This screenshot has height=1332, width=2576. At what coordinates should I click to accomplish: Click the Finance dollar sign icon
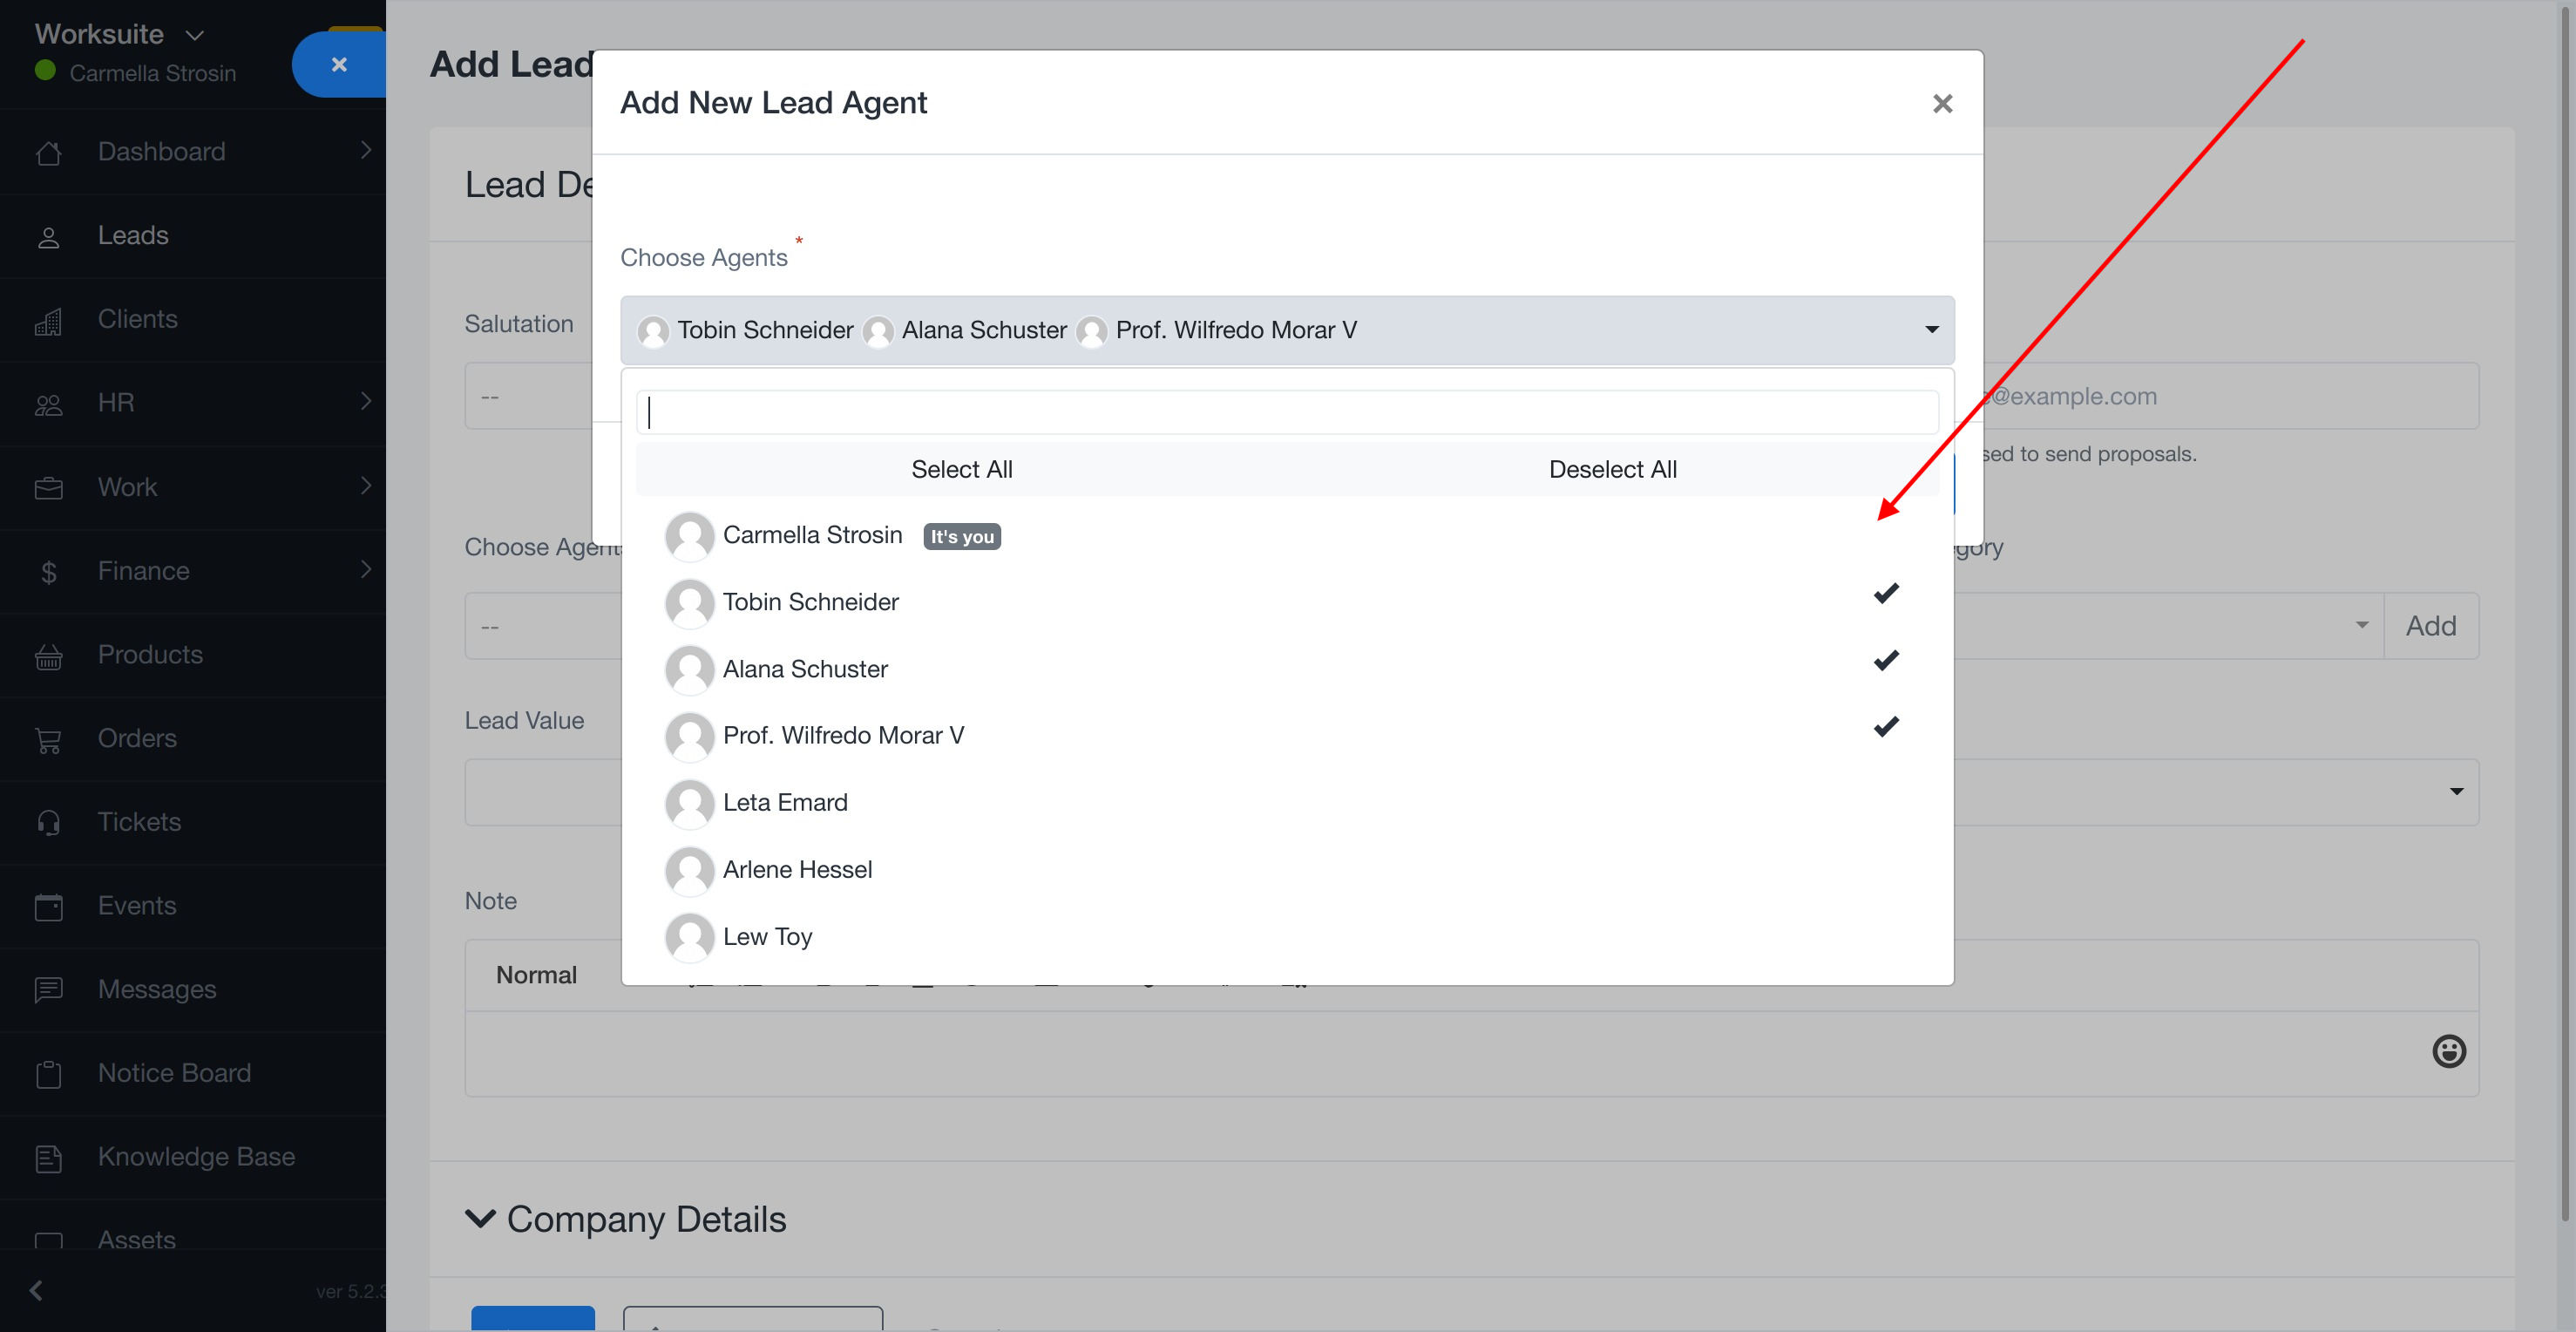pos(48,572)
